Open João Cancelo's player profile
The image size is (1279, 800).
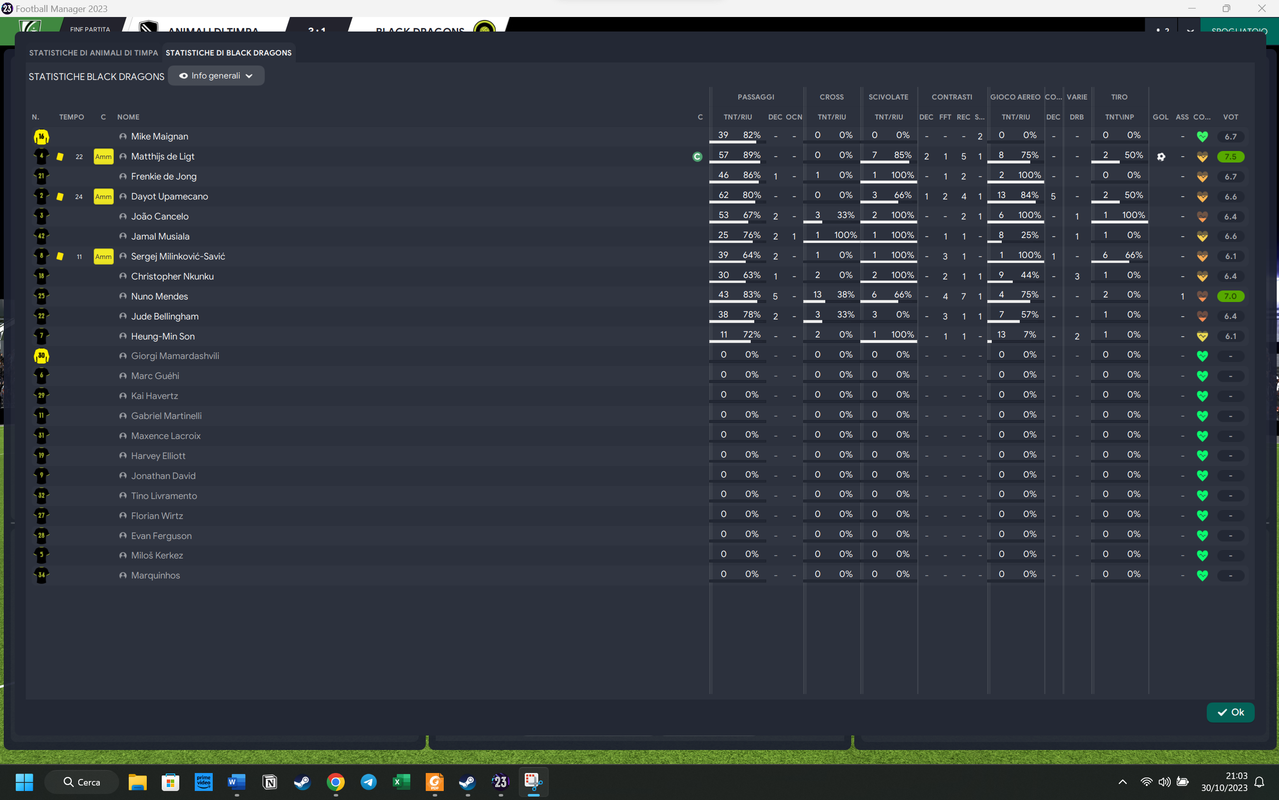pyautogui.click(x=160, y=216)
